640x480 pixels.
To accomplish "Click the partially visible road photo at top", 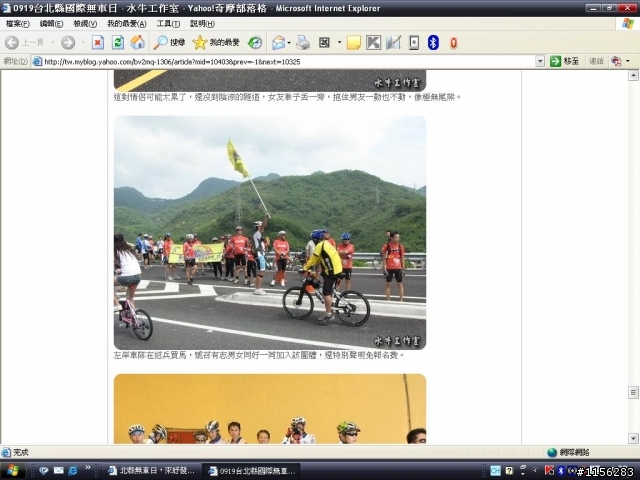I will pyautogui.click(x=270, y=80).
